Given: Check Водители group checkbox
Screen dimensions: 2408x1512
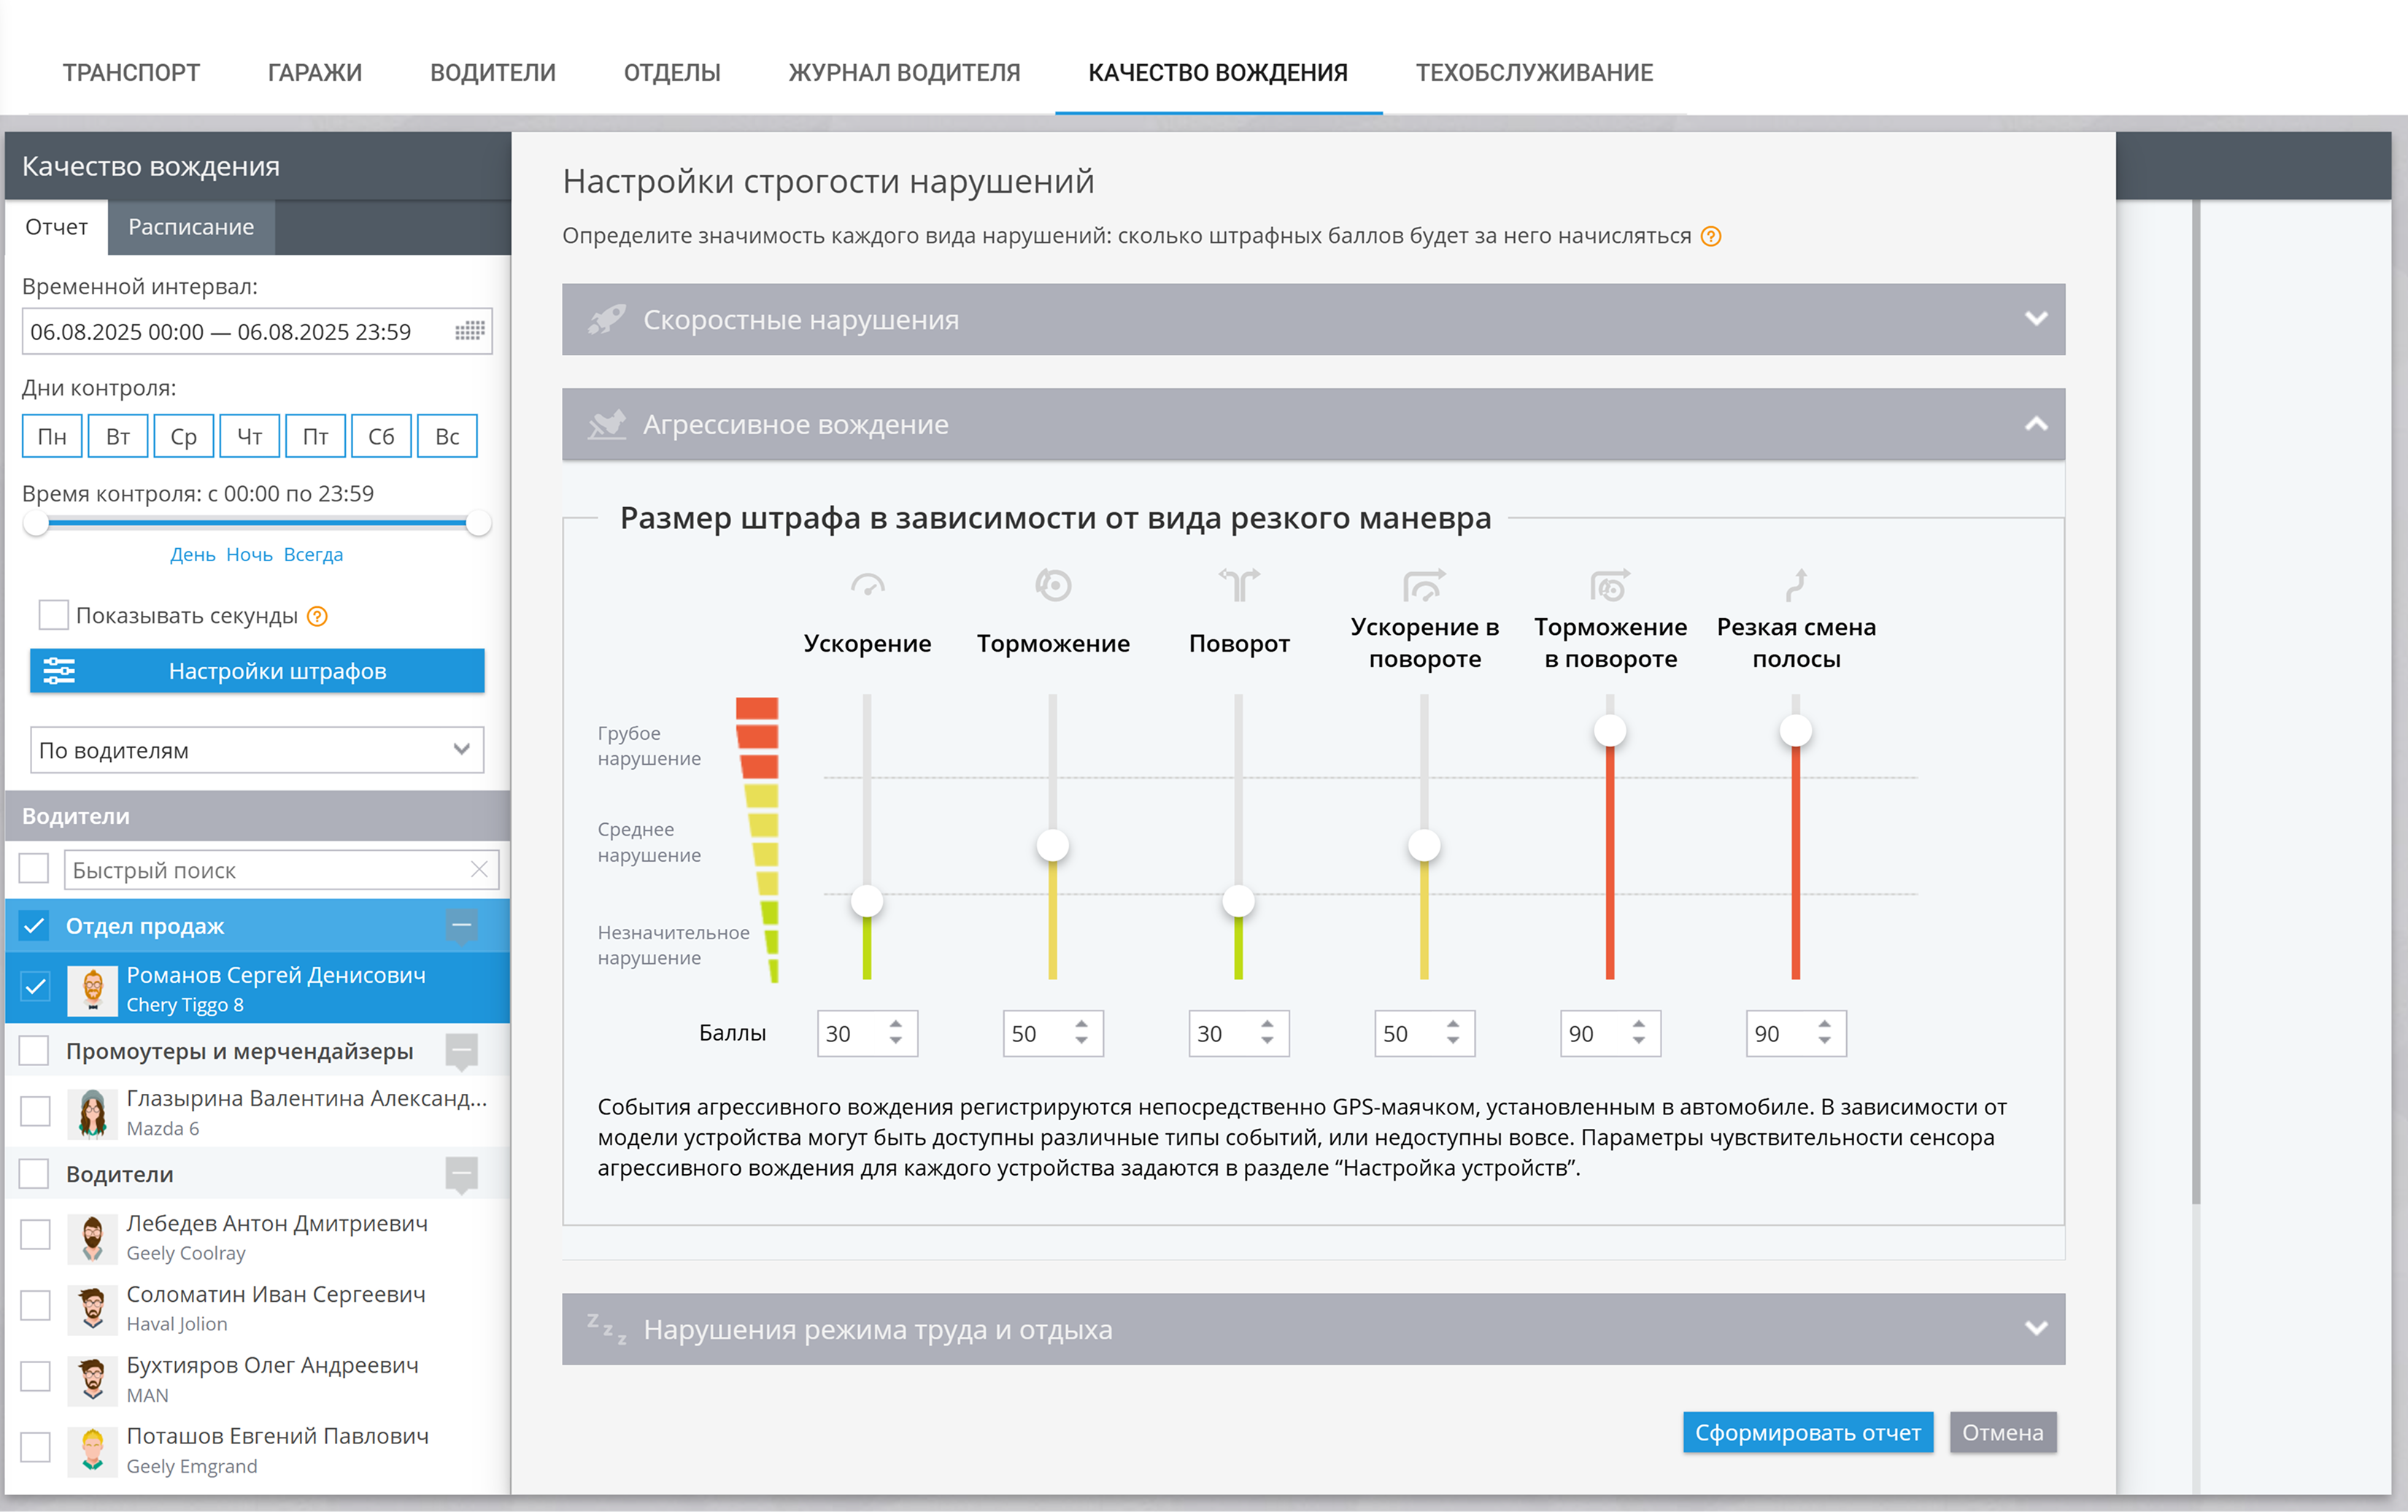Looking at the screenshot, I should (34, 1173).
